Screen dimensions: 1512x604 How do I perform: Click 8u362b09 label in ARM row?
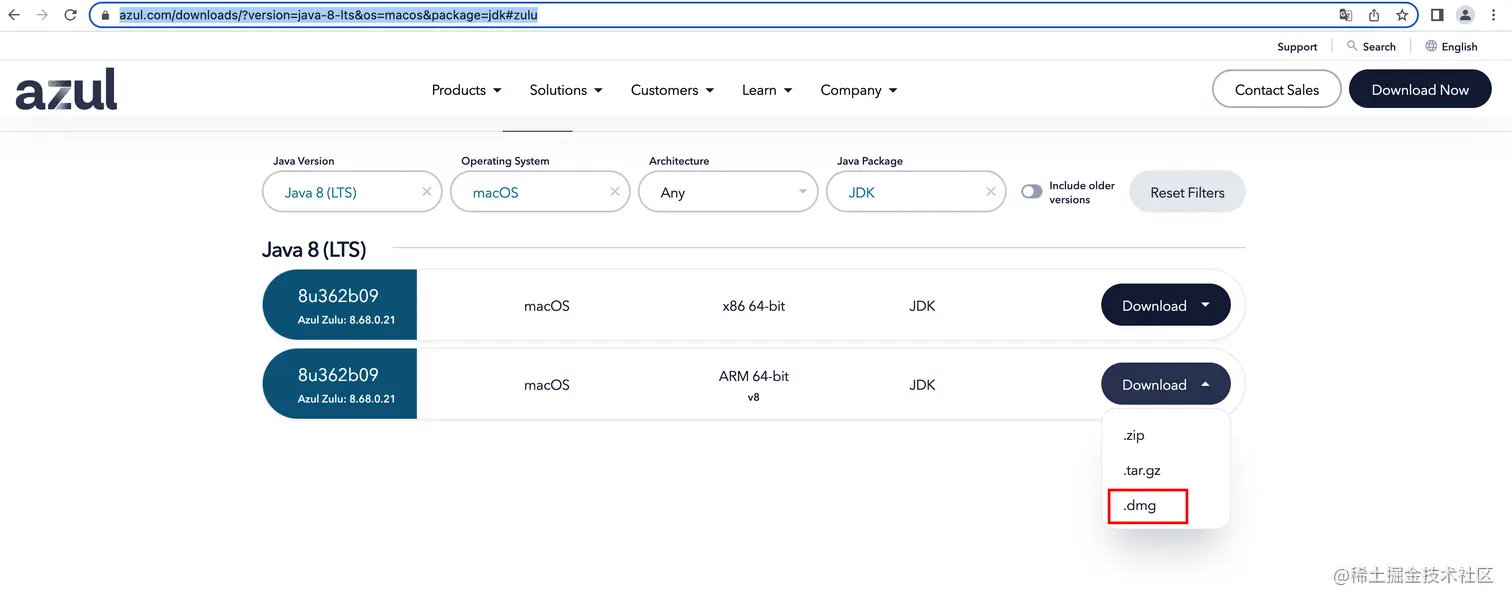[x=338, y=375]
